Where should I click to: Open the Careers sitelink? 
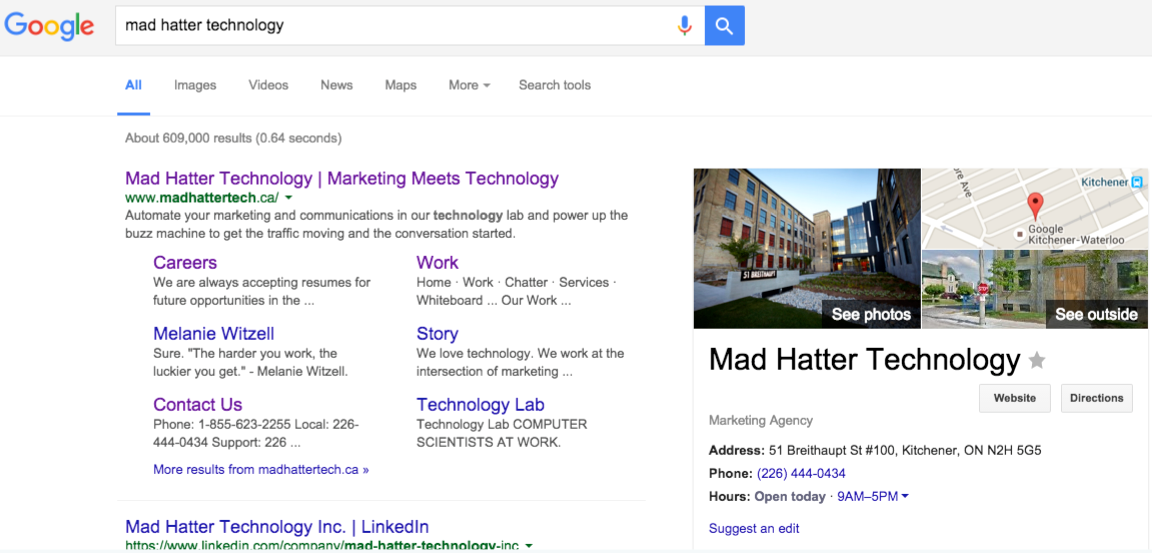click(185, 263)
